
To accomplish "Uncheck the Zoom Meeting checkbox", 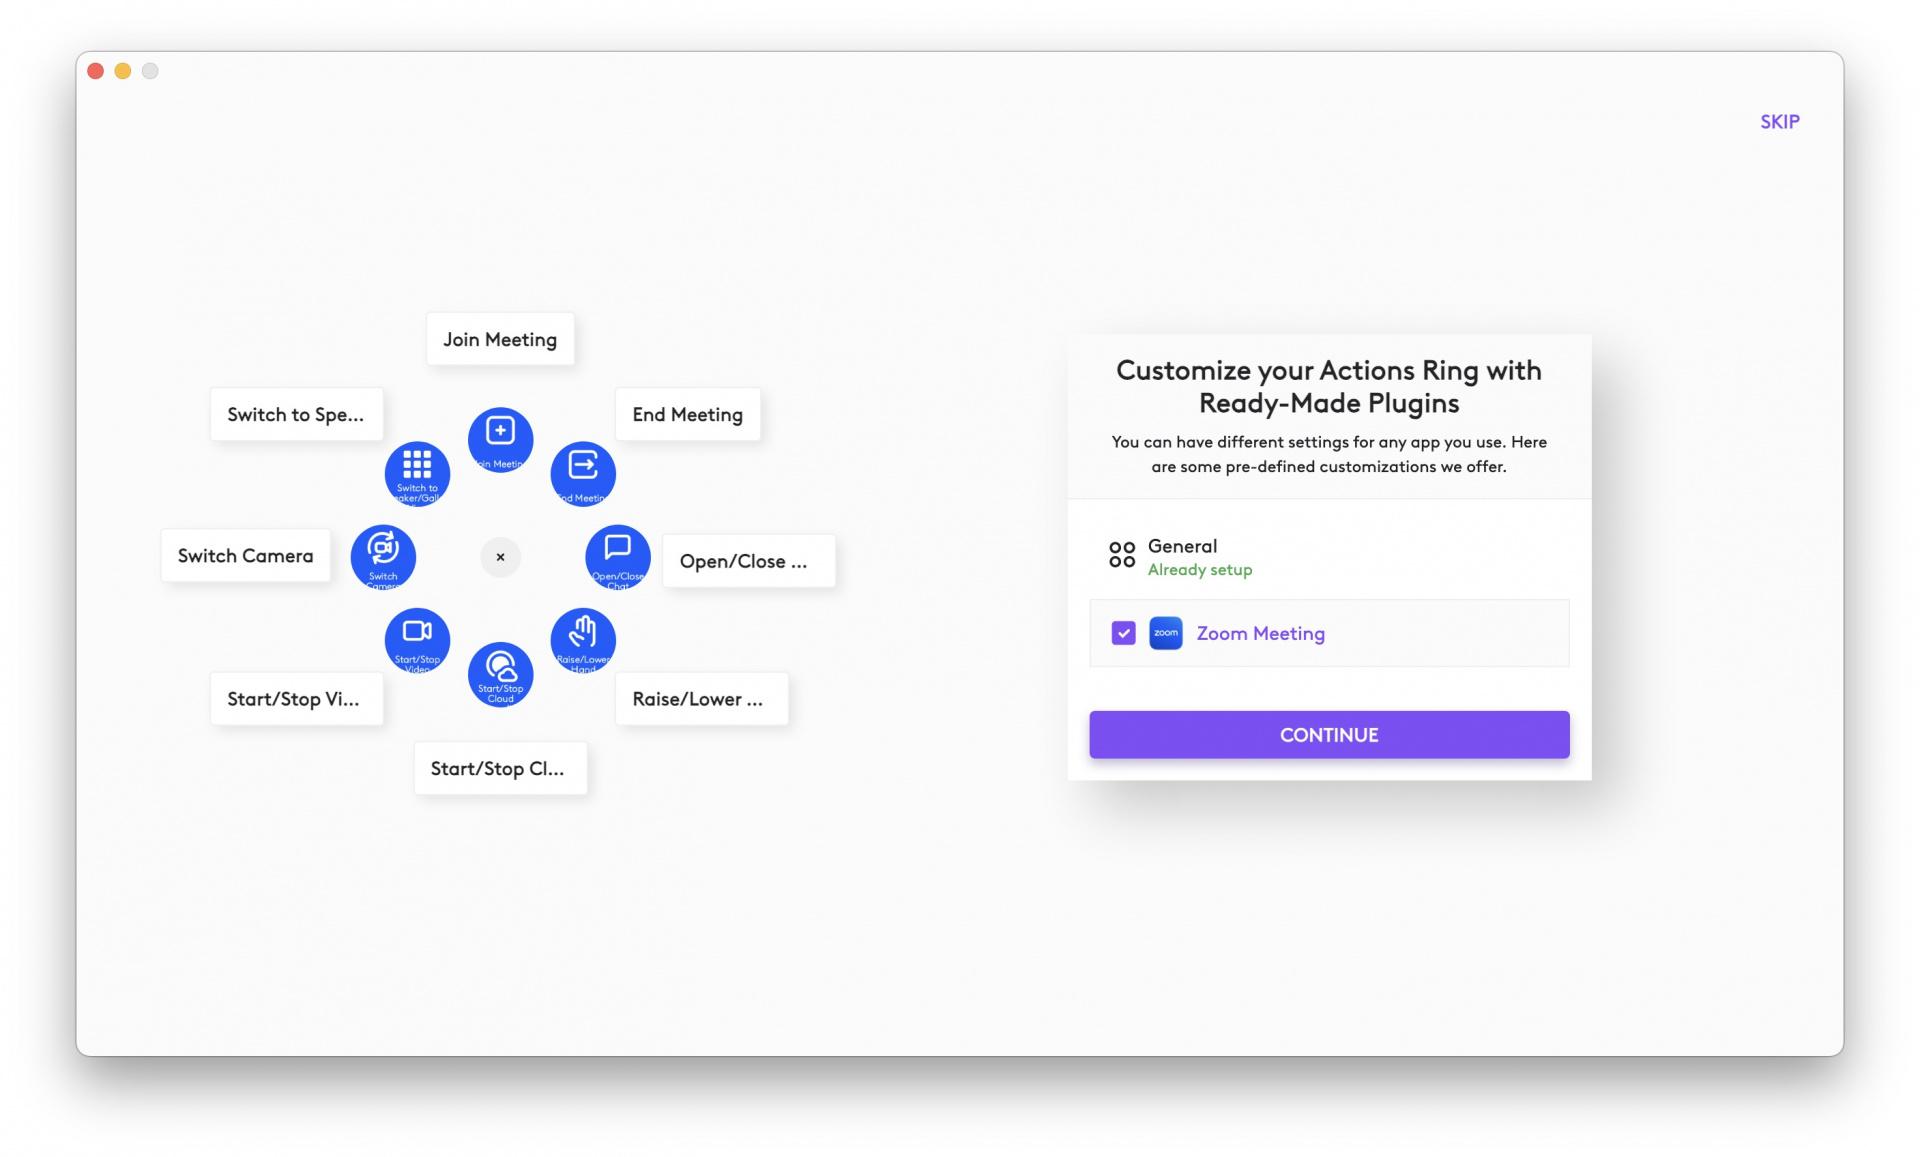I will click(1123, 633).
